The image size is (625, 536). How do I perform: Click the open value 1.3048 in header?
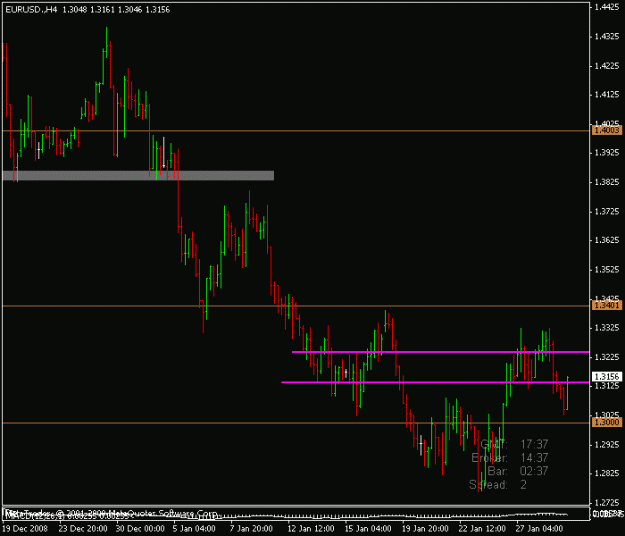click(x=75, y=10)
